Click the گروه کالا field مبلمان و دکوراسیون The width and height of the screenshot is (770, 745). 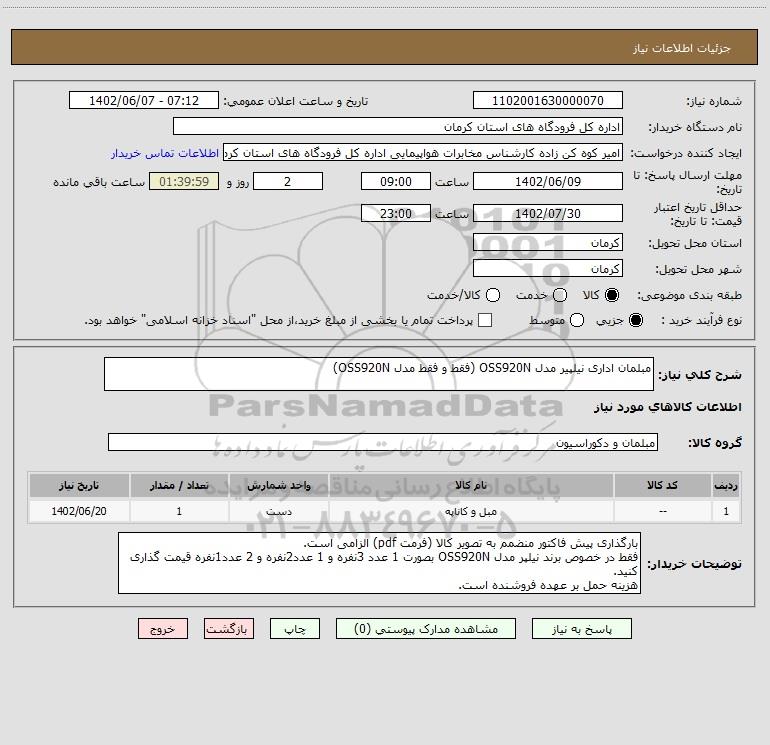pyautogui.click(x=383, y=442)
